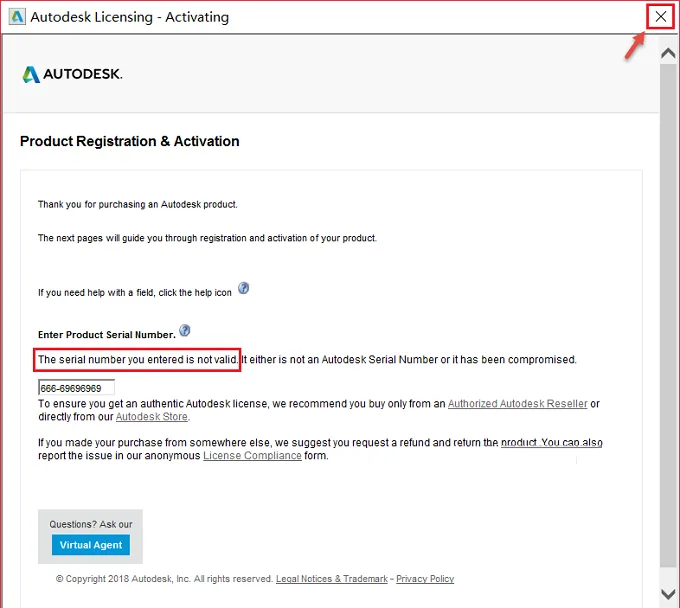
Task: Open help icon beside Enter Product Serial Number
Action: tap(185, 330)
